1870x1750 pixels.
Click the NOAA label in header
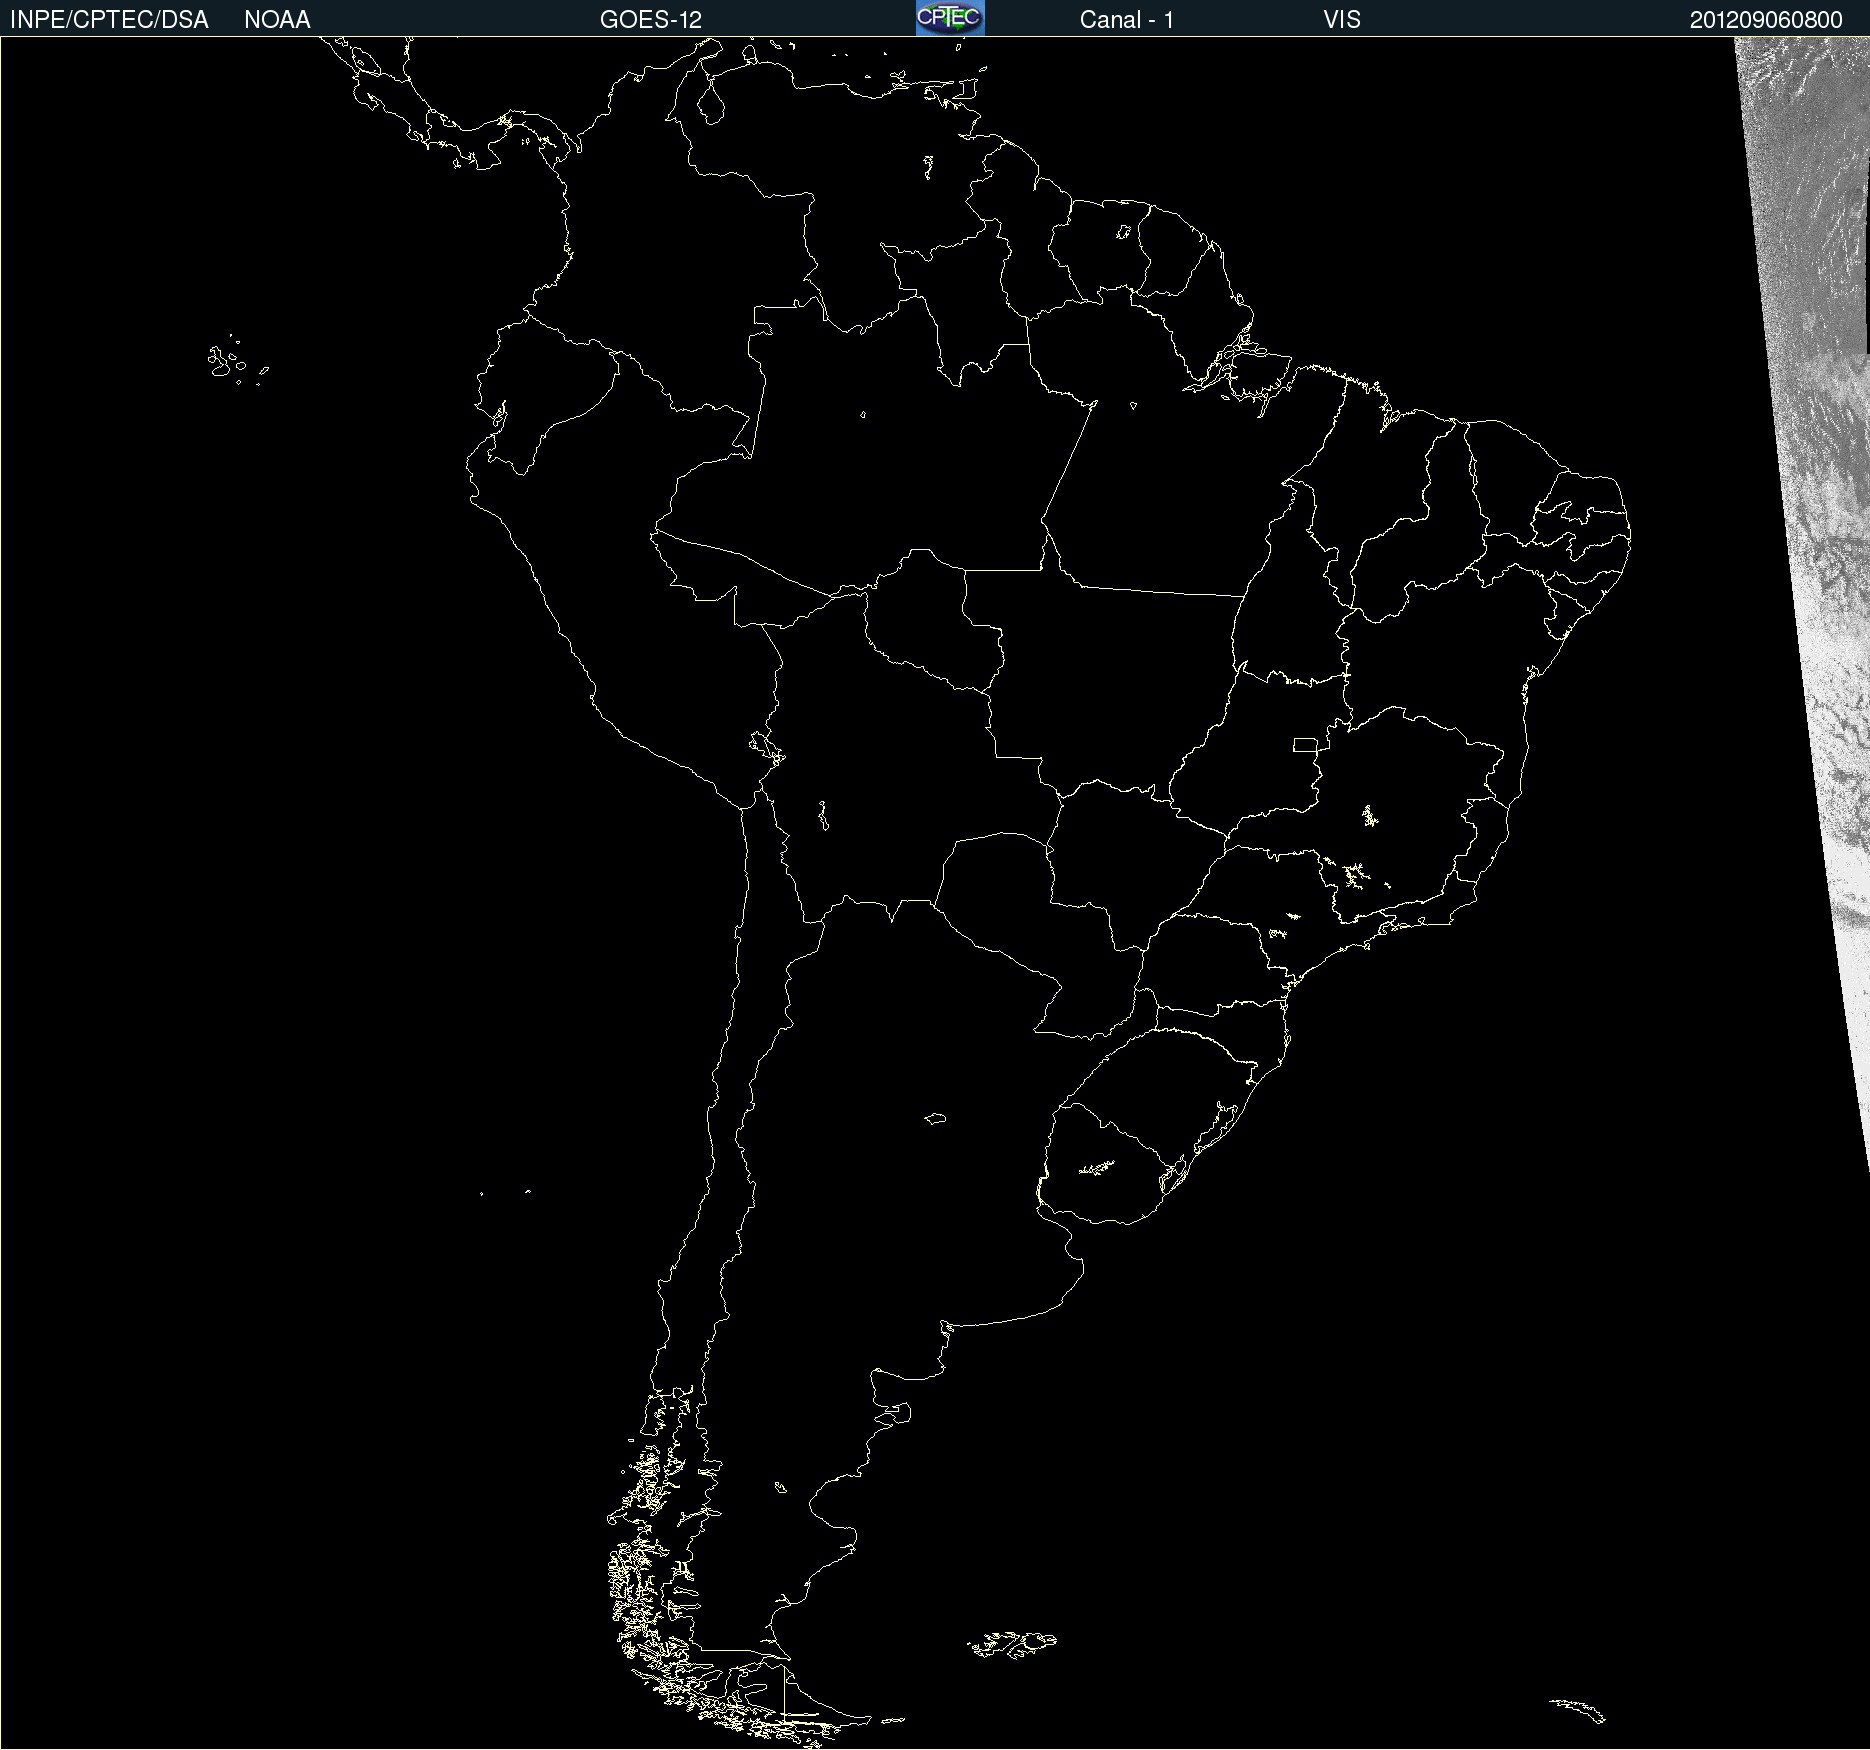tap(277, 20)
